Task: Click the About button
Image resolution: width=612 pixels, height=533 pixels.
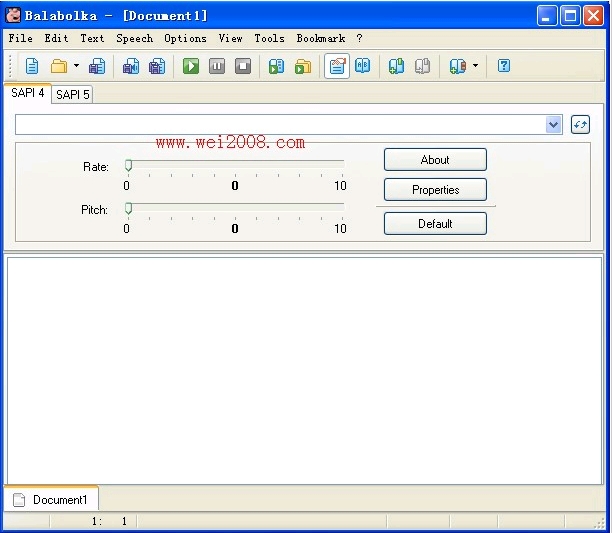Action: (435, 160)
